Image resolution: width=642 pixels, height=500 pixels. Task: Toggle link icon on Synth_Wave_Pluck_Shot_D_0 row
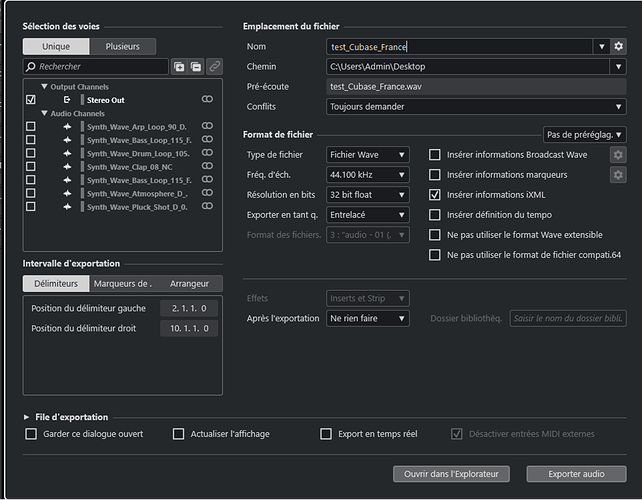pyautogui.click(x=207, y=206)
